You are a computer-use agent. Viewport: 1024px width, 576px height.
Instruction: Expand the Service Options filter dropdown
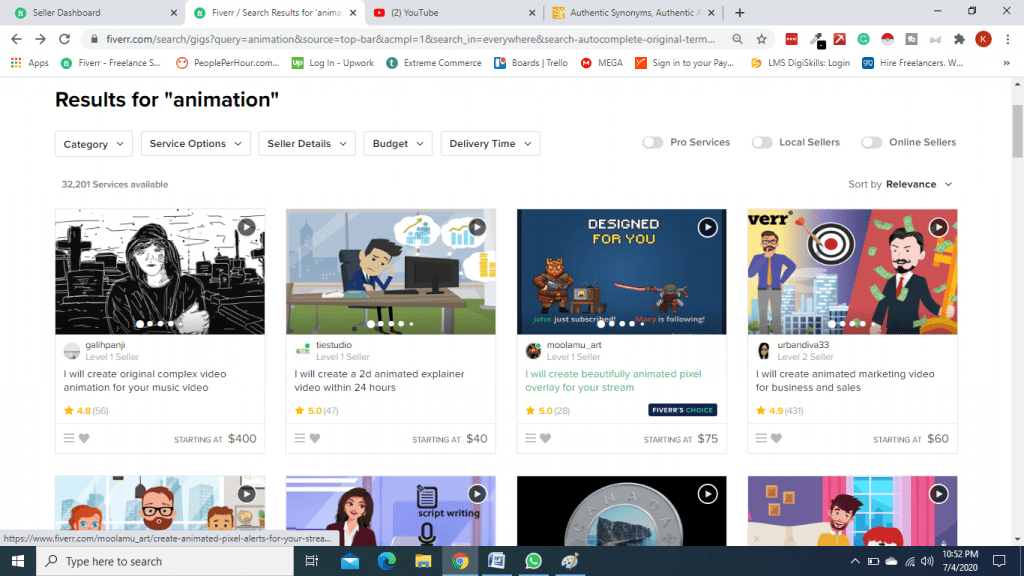[x=196, y=144]
